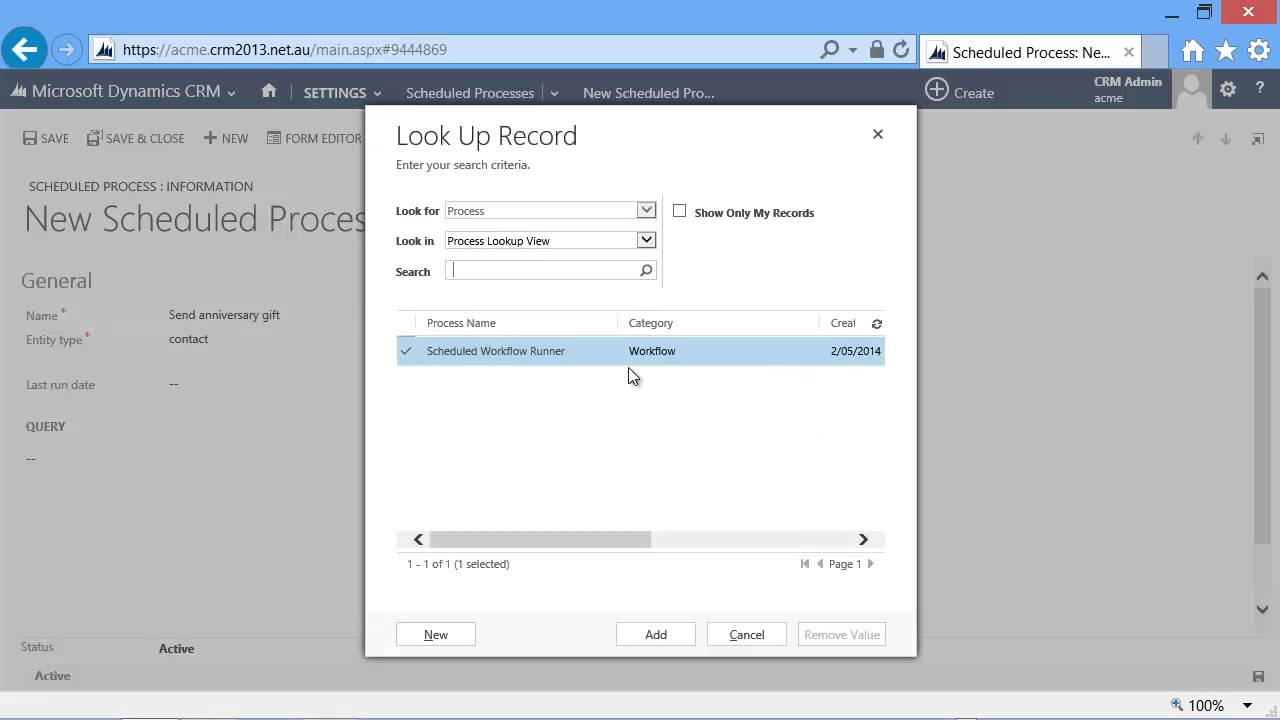The image size is (1280, 720).
Task: Open CRM help question mark
Action: click(x=1260, y=90)
